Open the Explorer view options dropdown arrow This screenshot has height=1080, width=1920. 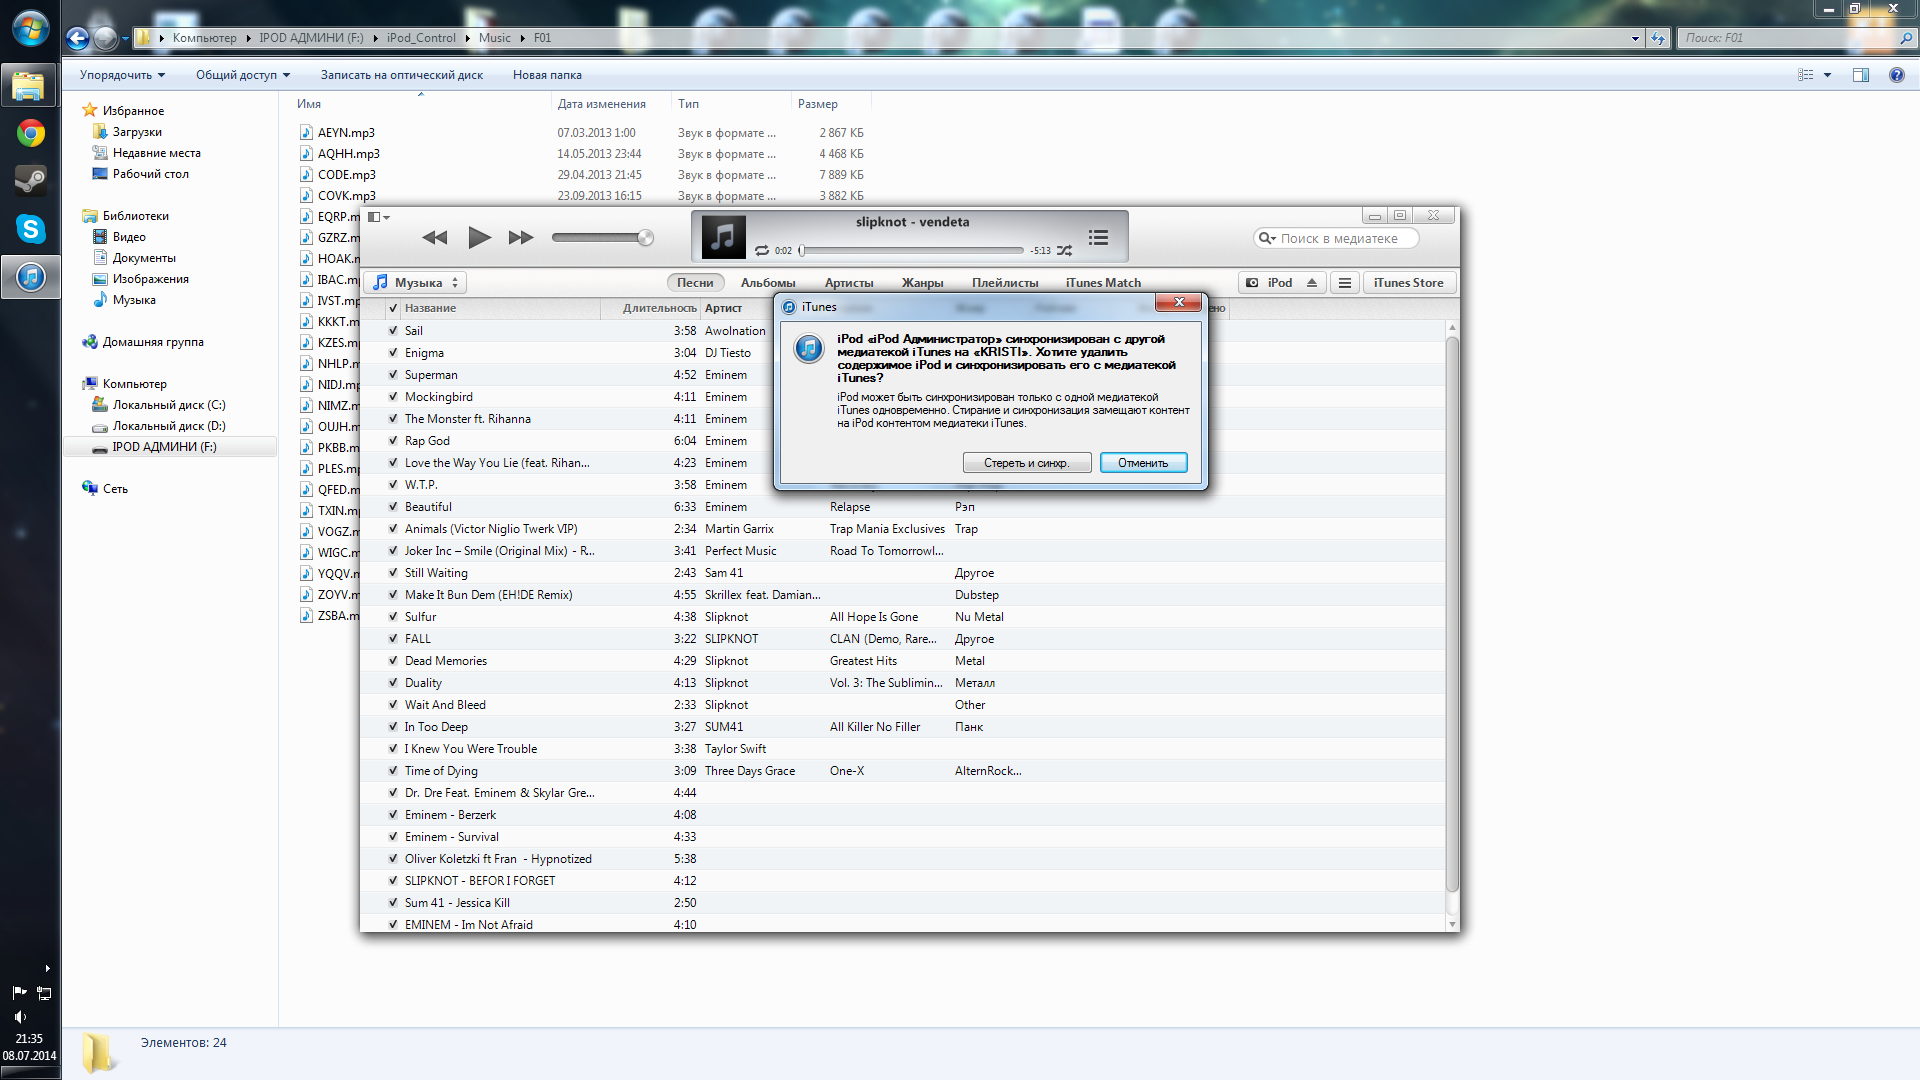click(1827, 75)
